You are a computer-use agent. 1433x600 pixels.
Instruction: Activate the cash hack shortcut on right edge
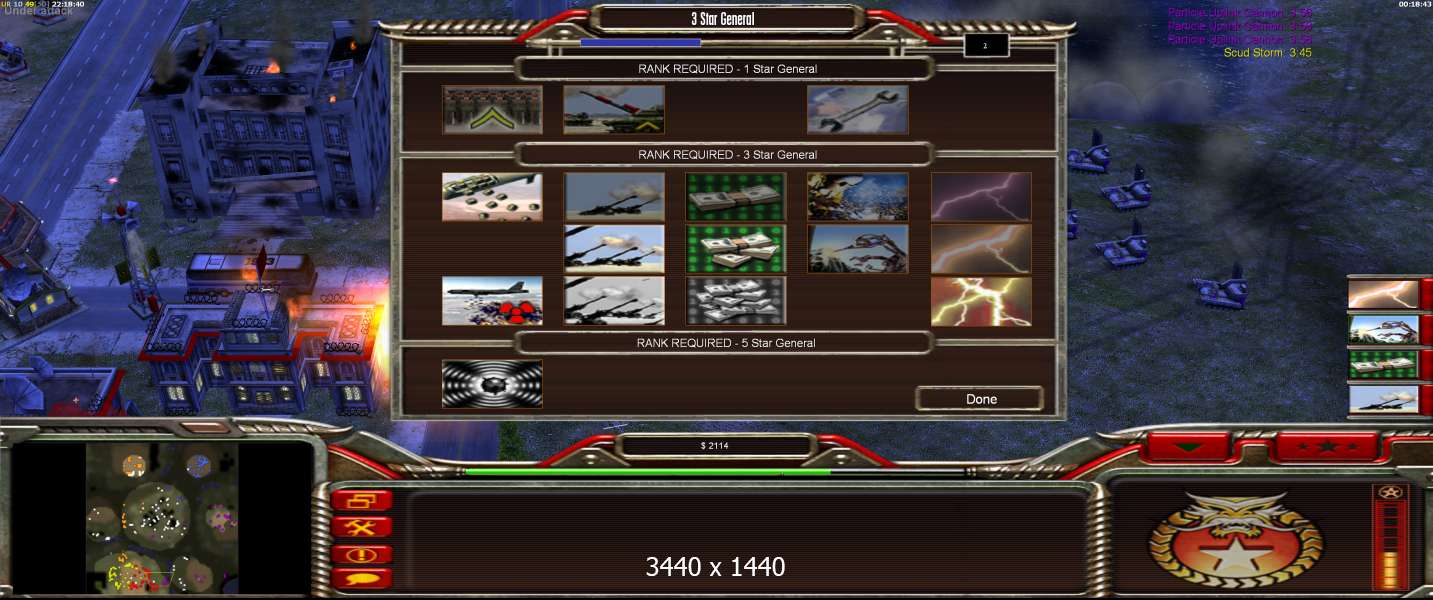coord(1383,364)
